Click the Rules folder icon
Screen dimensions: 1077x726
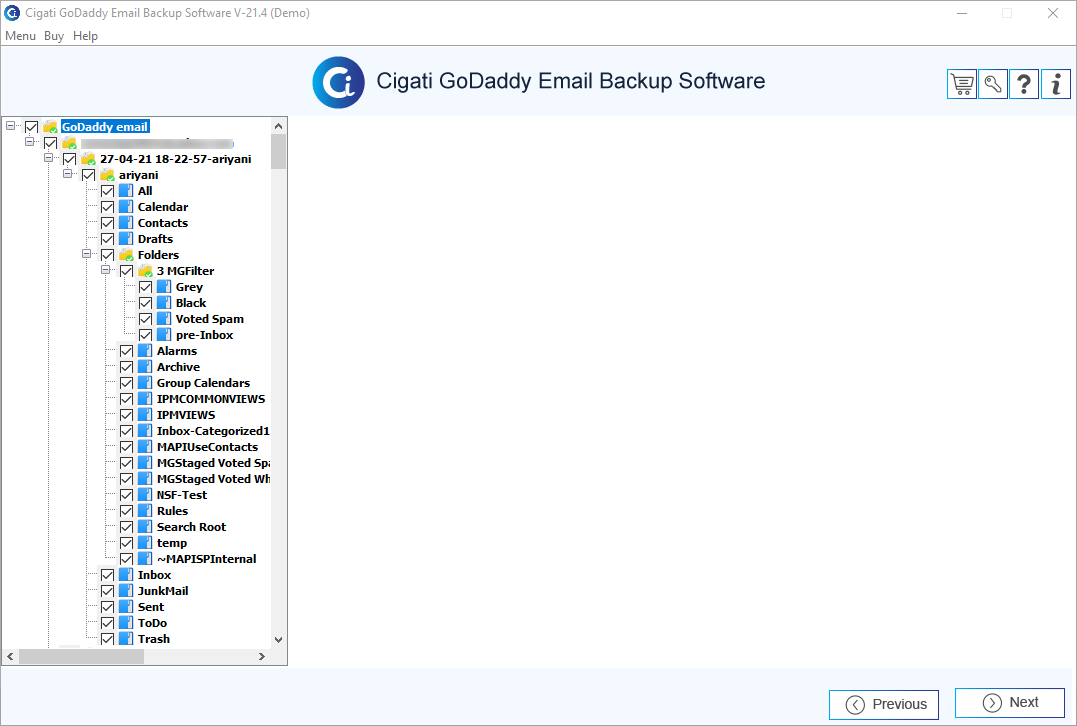click(145, 511)
